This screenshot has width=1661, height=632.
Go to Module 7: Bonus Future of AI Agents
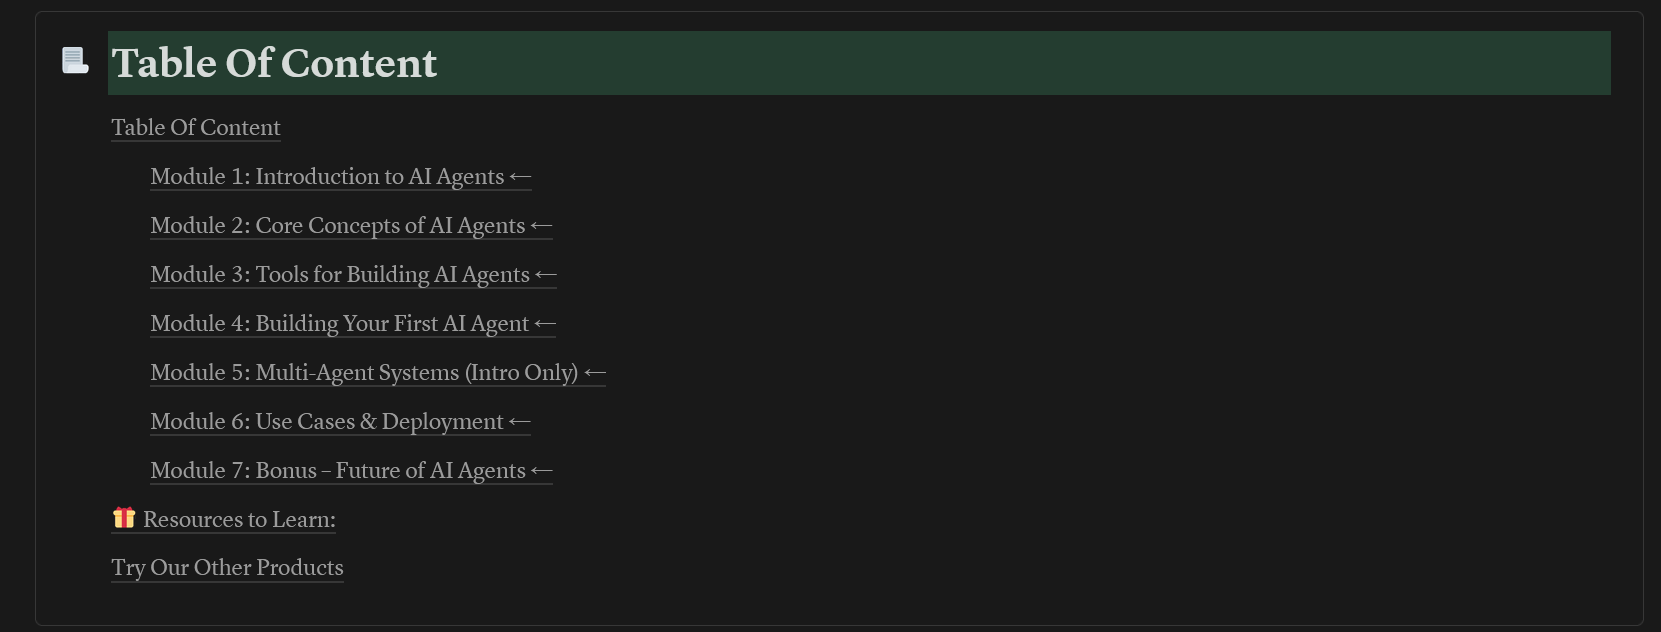[x=338, y=470]
